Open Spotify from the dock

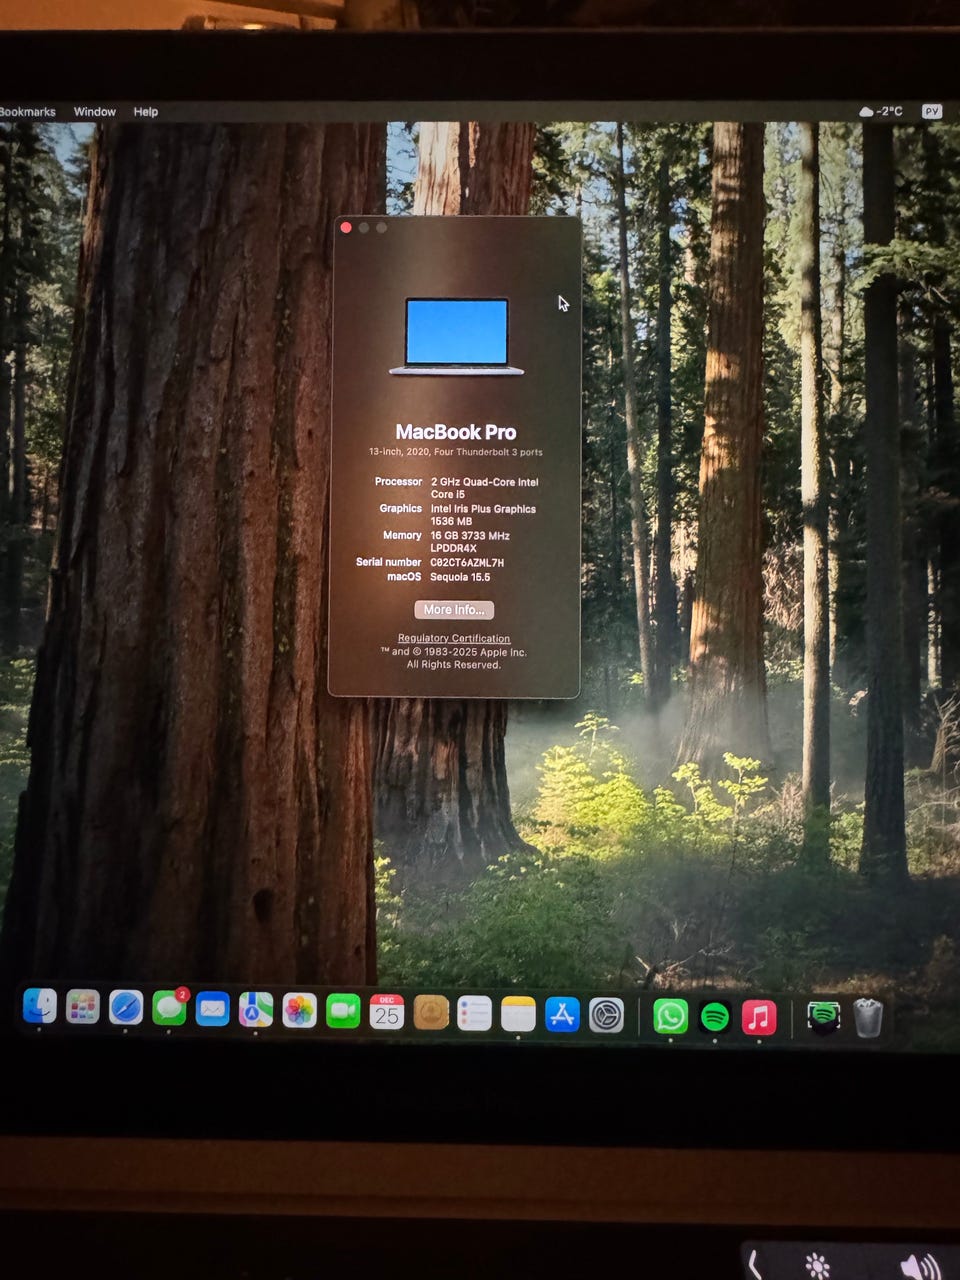(x=714, y=1017)
